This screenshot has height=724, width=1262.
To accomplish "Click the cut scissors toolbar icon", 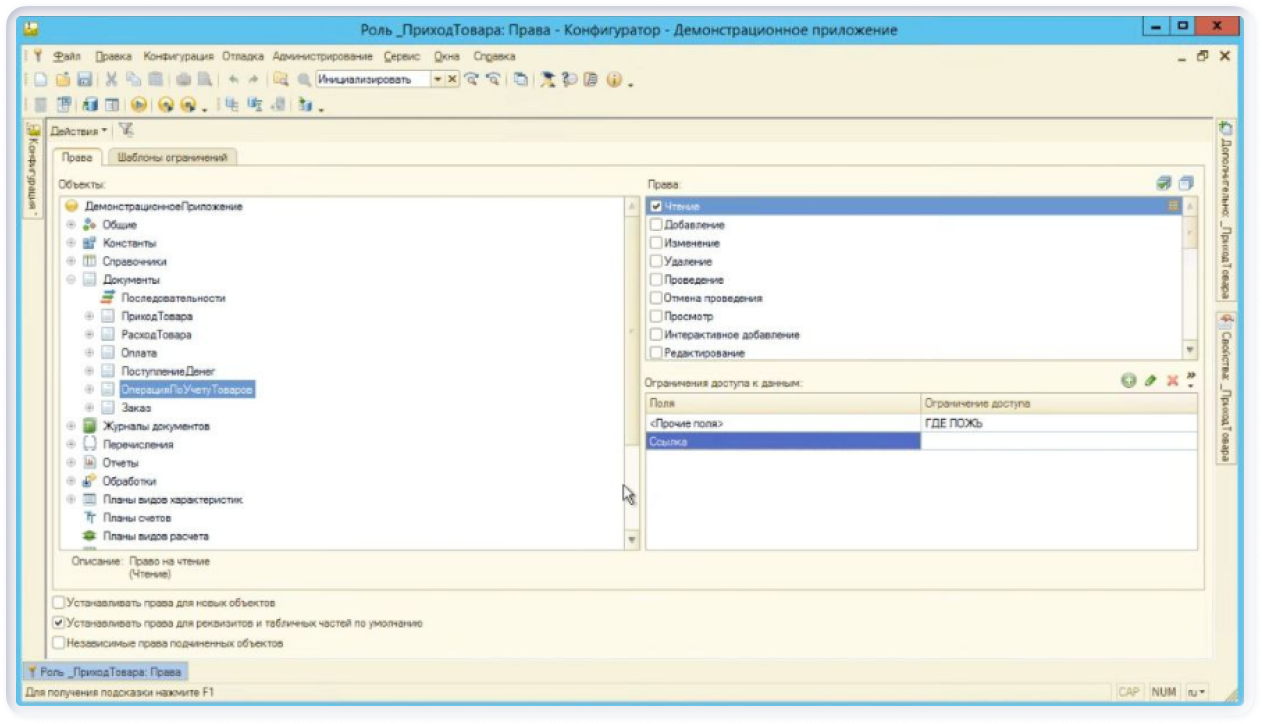I will point(112,80).
